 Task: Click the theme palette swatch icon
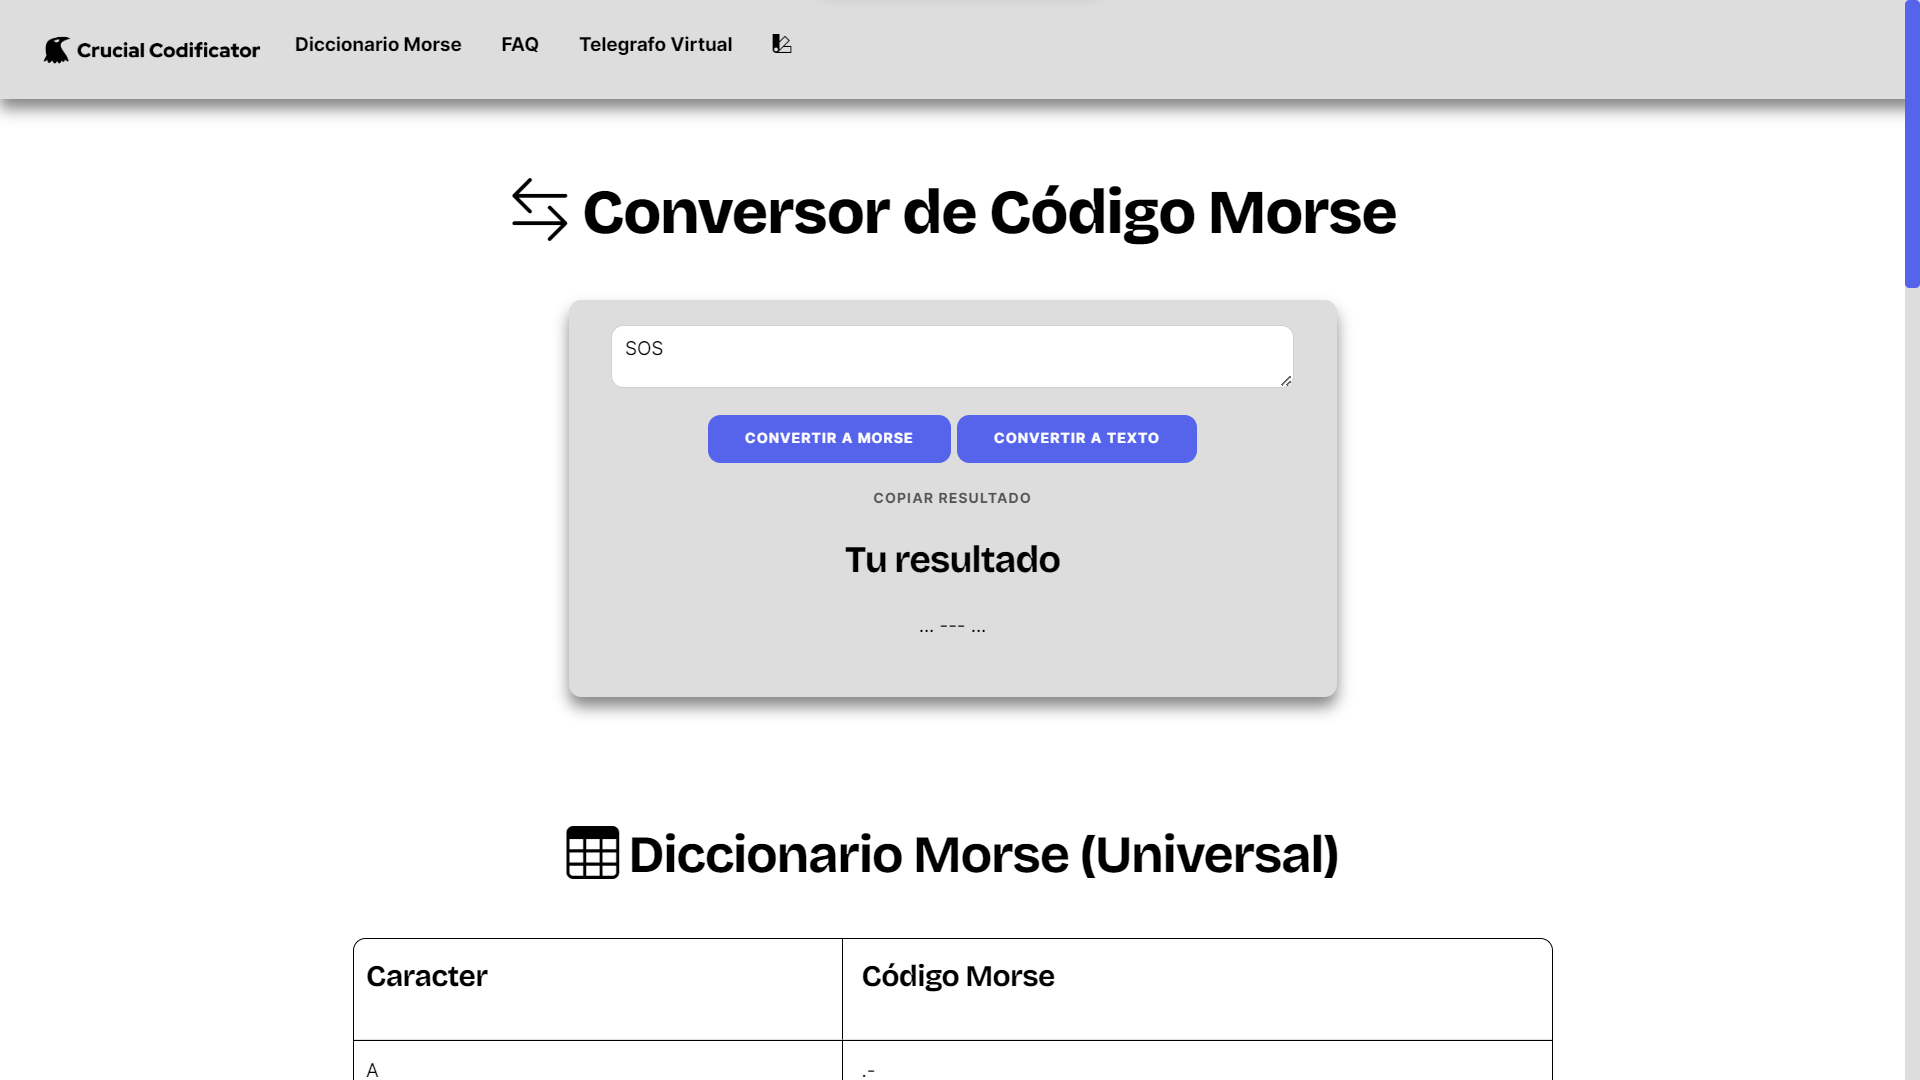click(782, 44)
